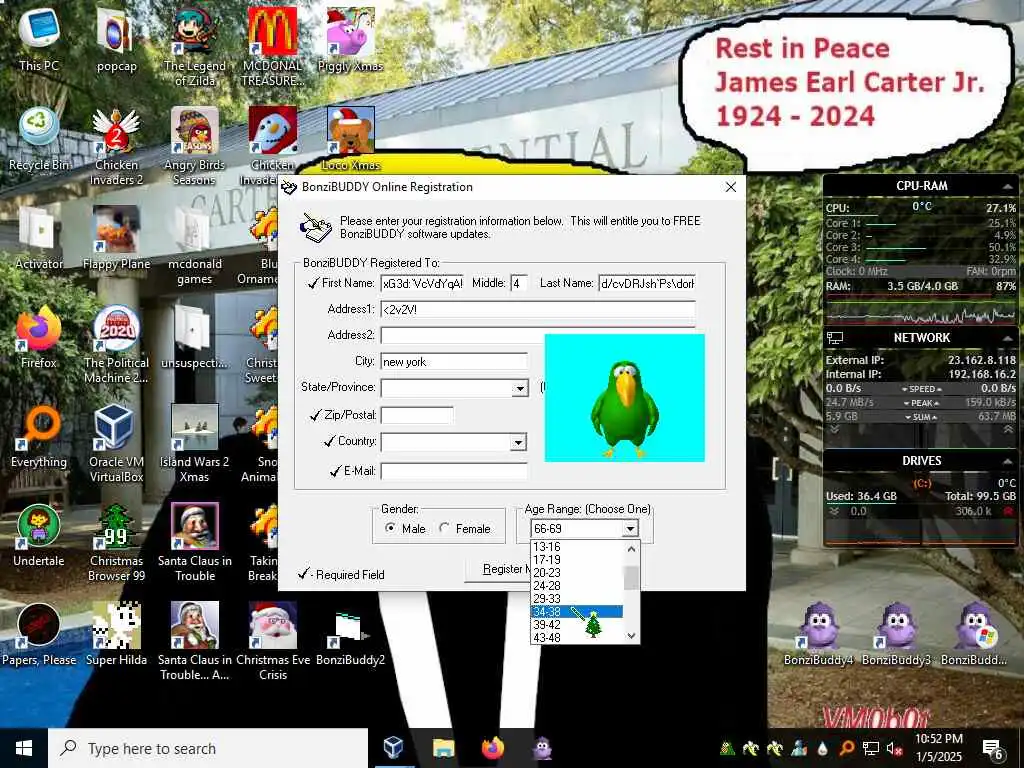Image resolution: width=1024 pixels, height=768 pixels.
Task: Click the Address2 input field
Action: coord(462,336)
